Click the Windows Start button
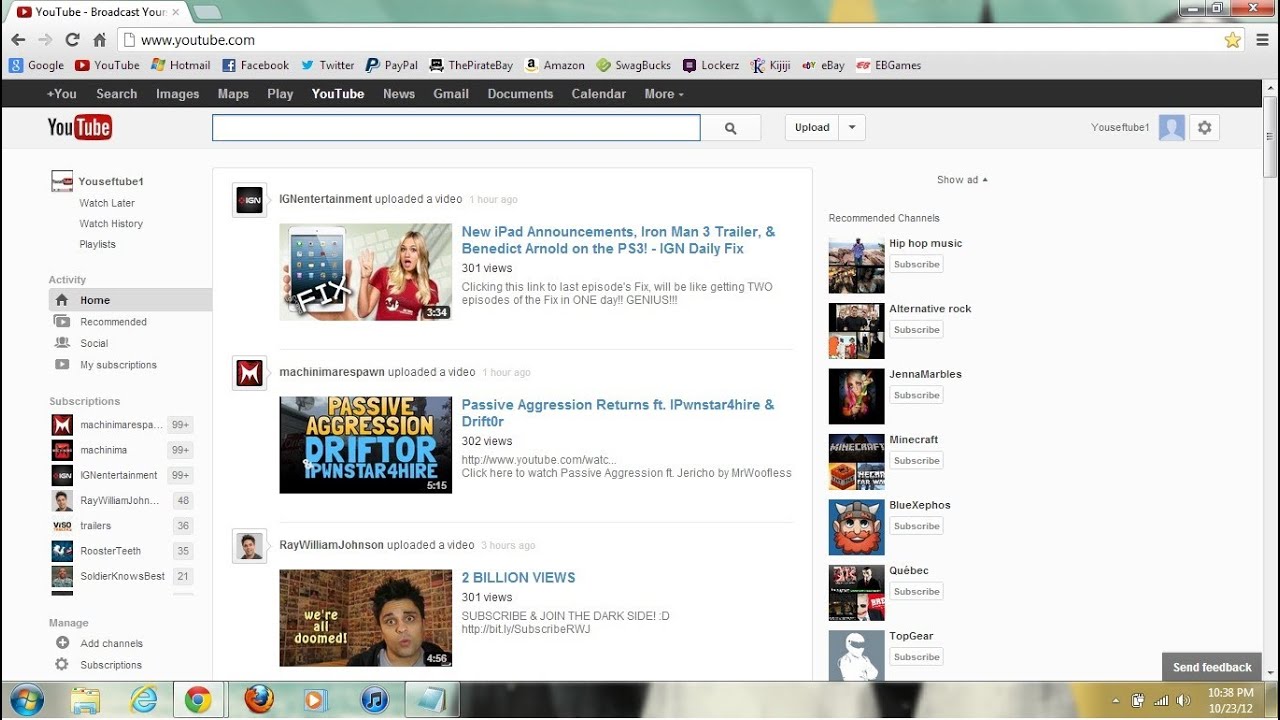Image resolution: width=1280 pixels, height=720 pixels. 26,699
